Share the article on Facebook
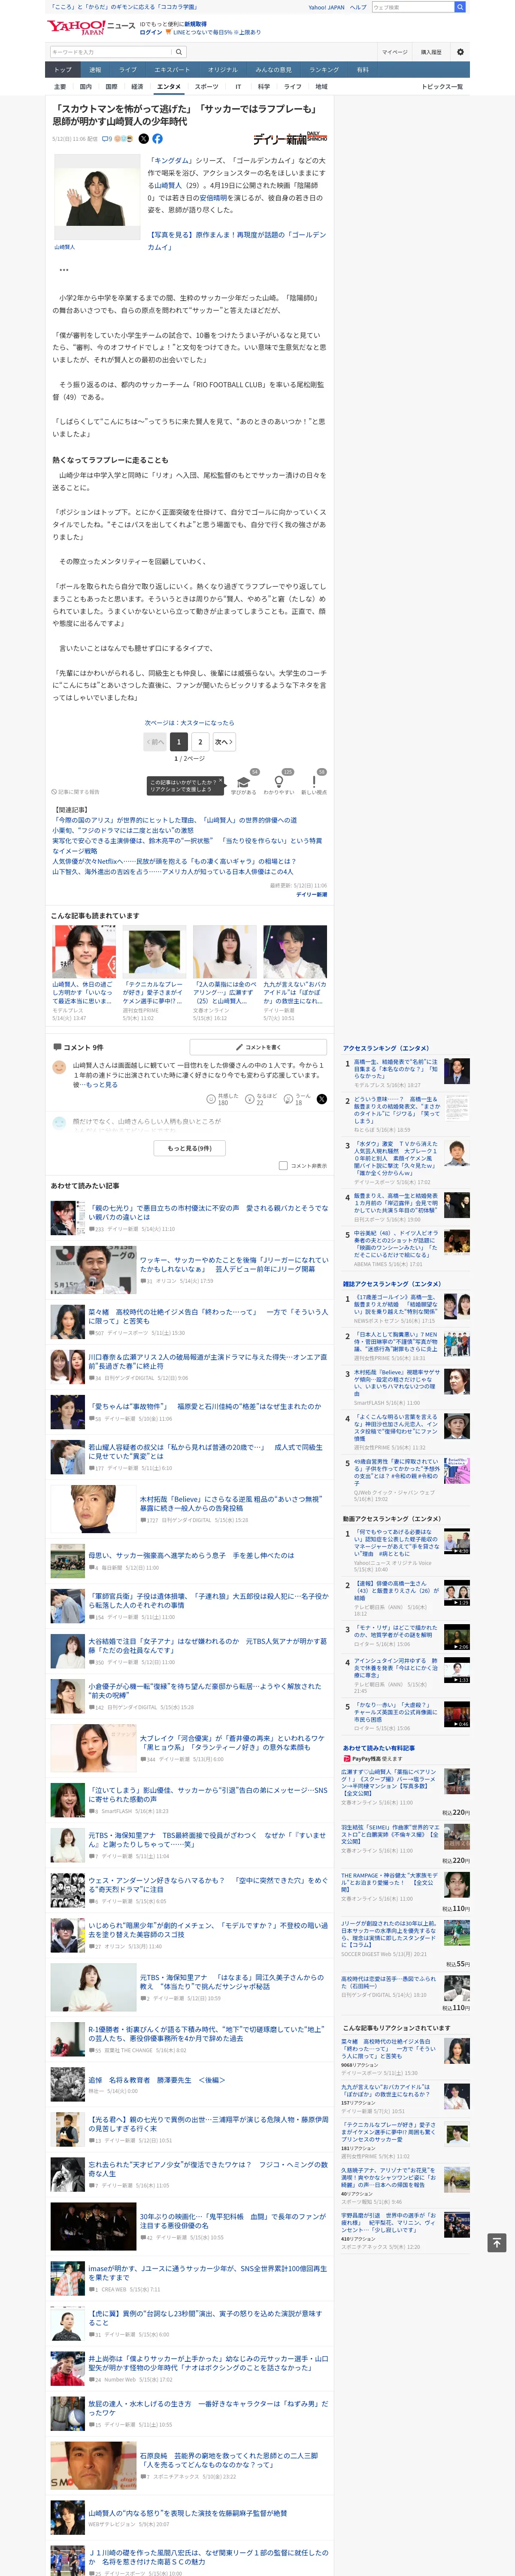Screen dimensions: 515x2576 [157, 139]
